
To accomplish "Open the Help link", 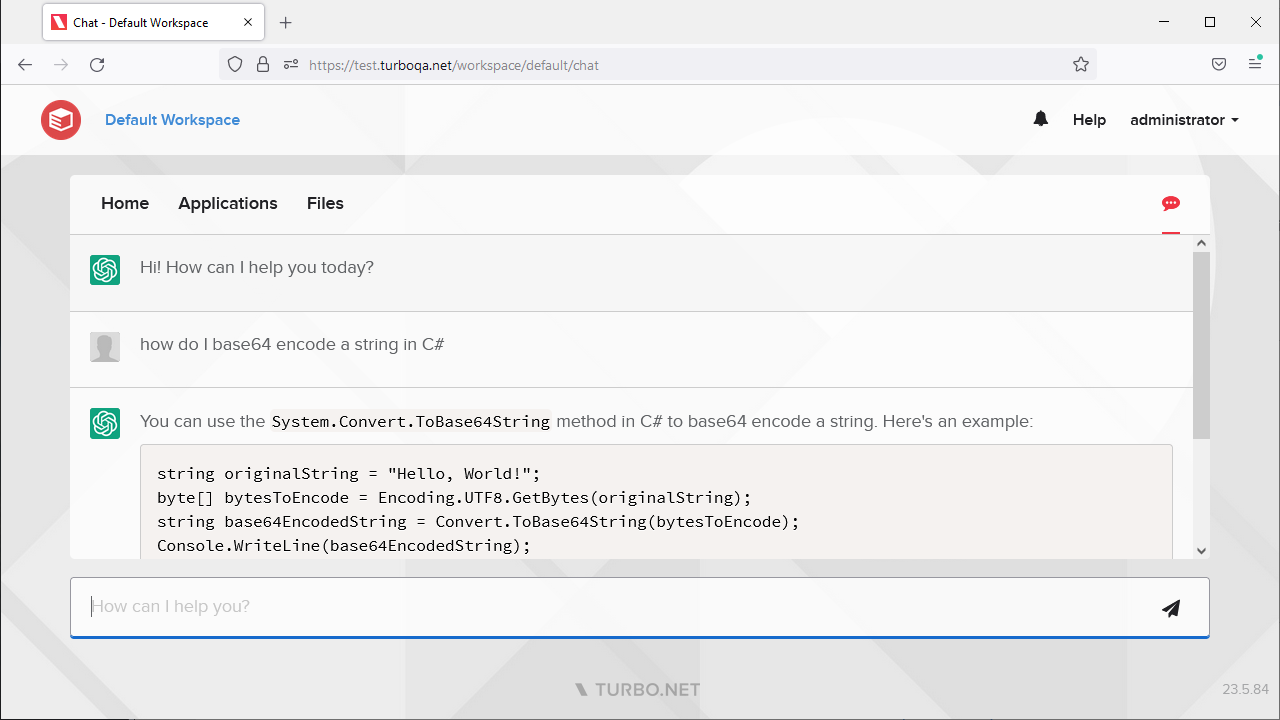I will [1089, 120].
